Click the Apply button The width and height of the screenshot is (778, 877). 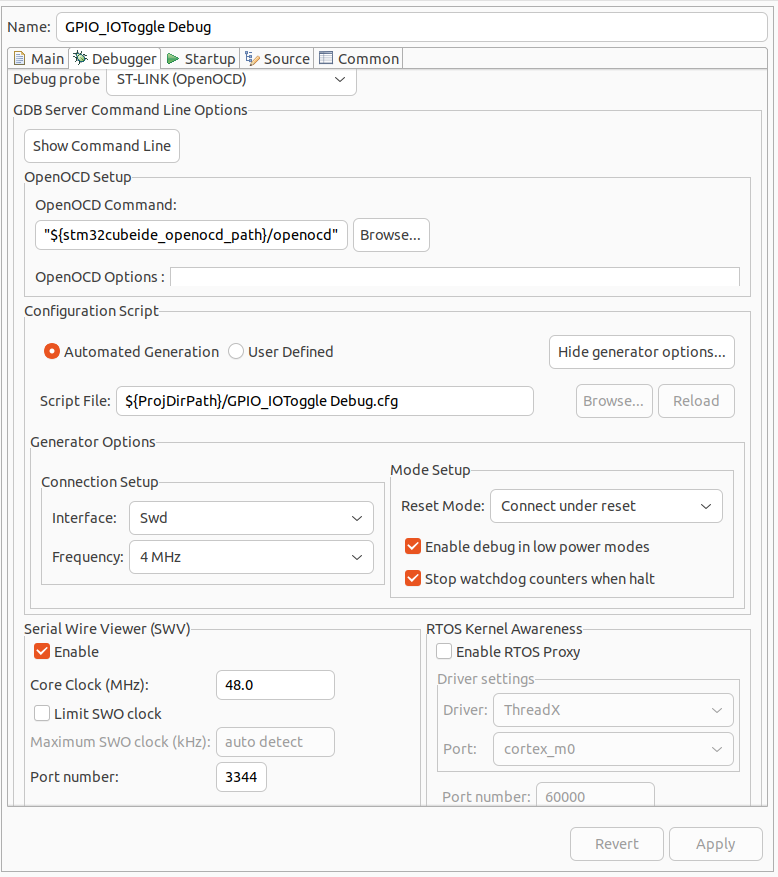pyautogui.click(x=716, y=844)
